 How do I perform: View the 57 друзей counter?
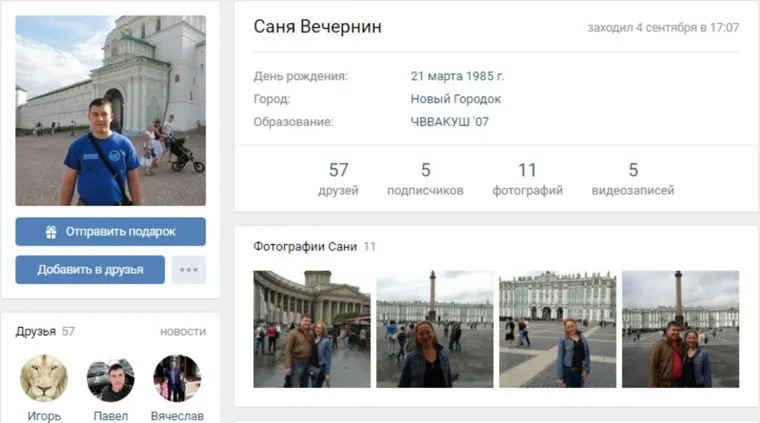pos(338,179)
